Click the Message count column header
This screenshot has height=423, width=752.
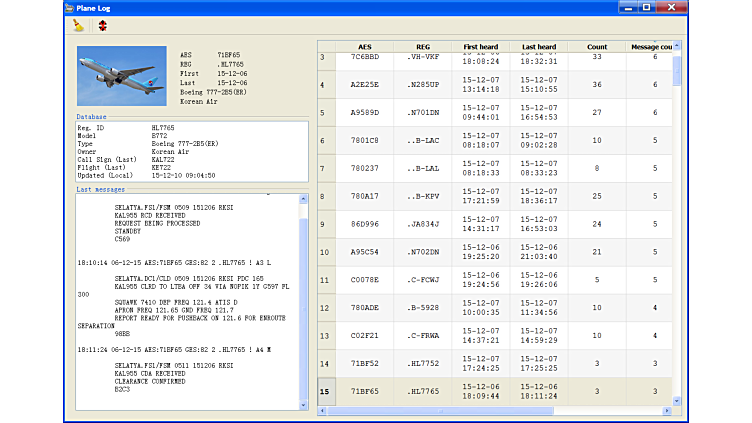(650, 47)
